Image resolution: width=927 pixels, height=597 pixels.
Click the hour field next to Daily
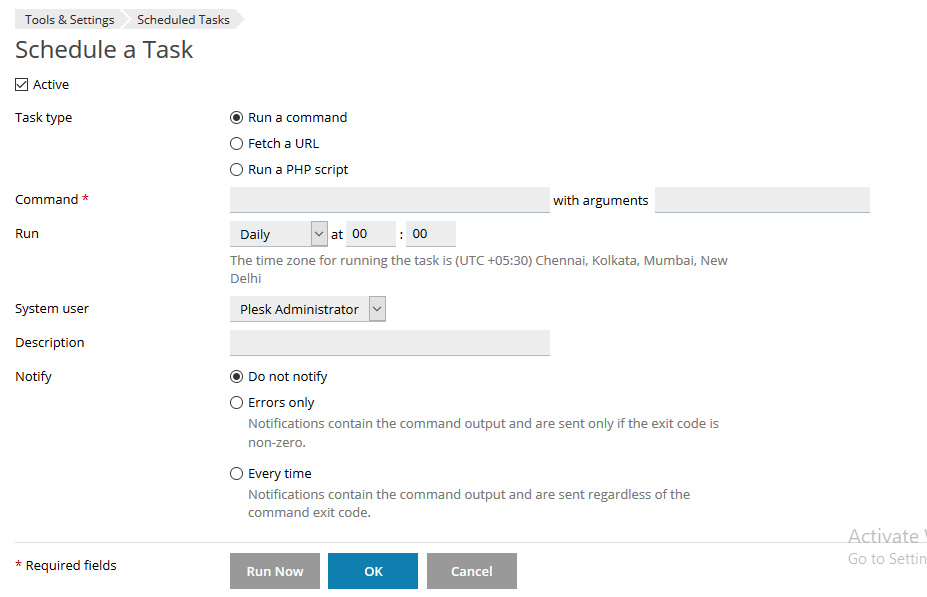point(370,233)
